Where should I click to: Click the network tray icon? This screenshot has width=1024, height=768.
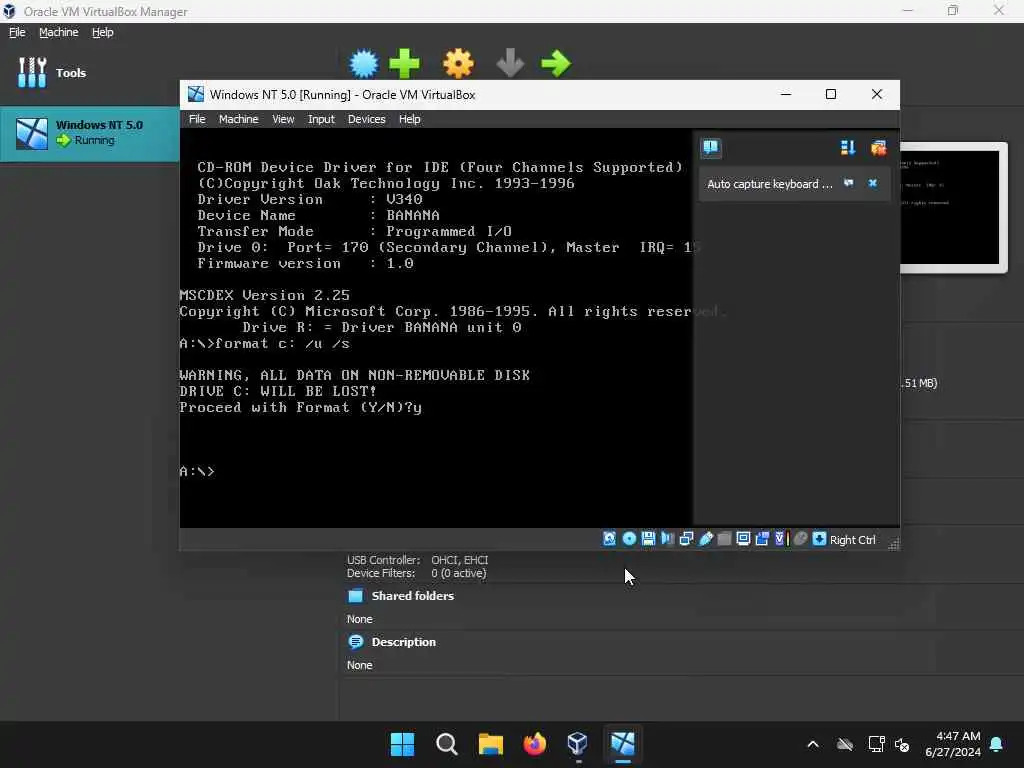[x=876, y=744]
